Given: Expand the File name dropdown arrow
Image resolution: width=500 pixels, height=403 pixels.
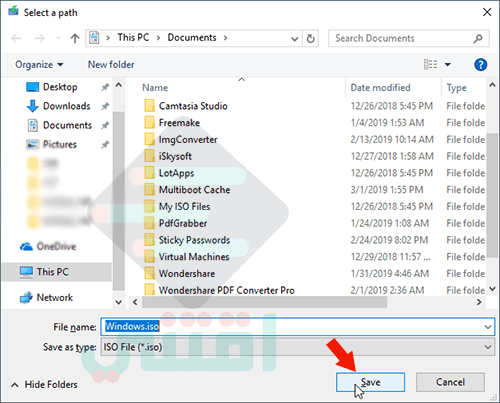Looking at the screenshot, I should pos(488,327).
